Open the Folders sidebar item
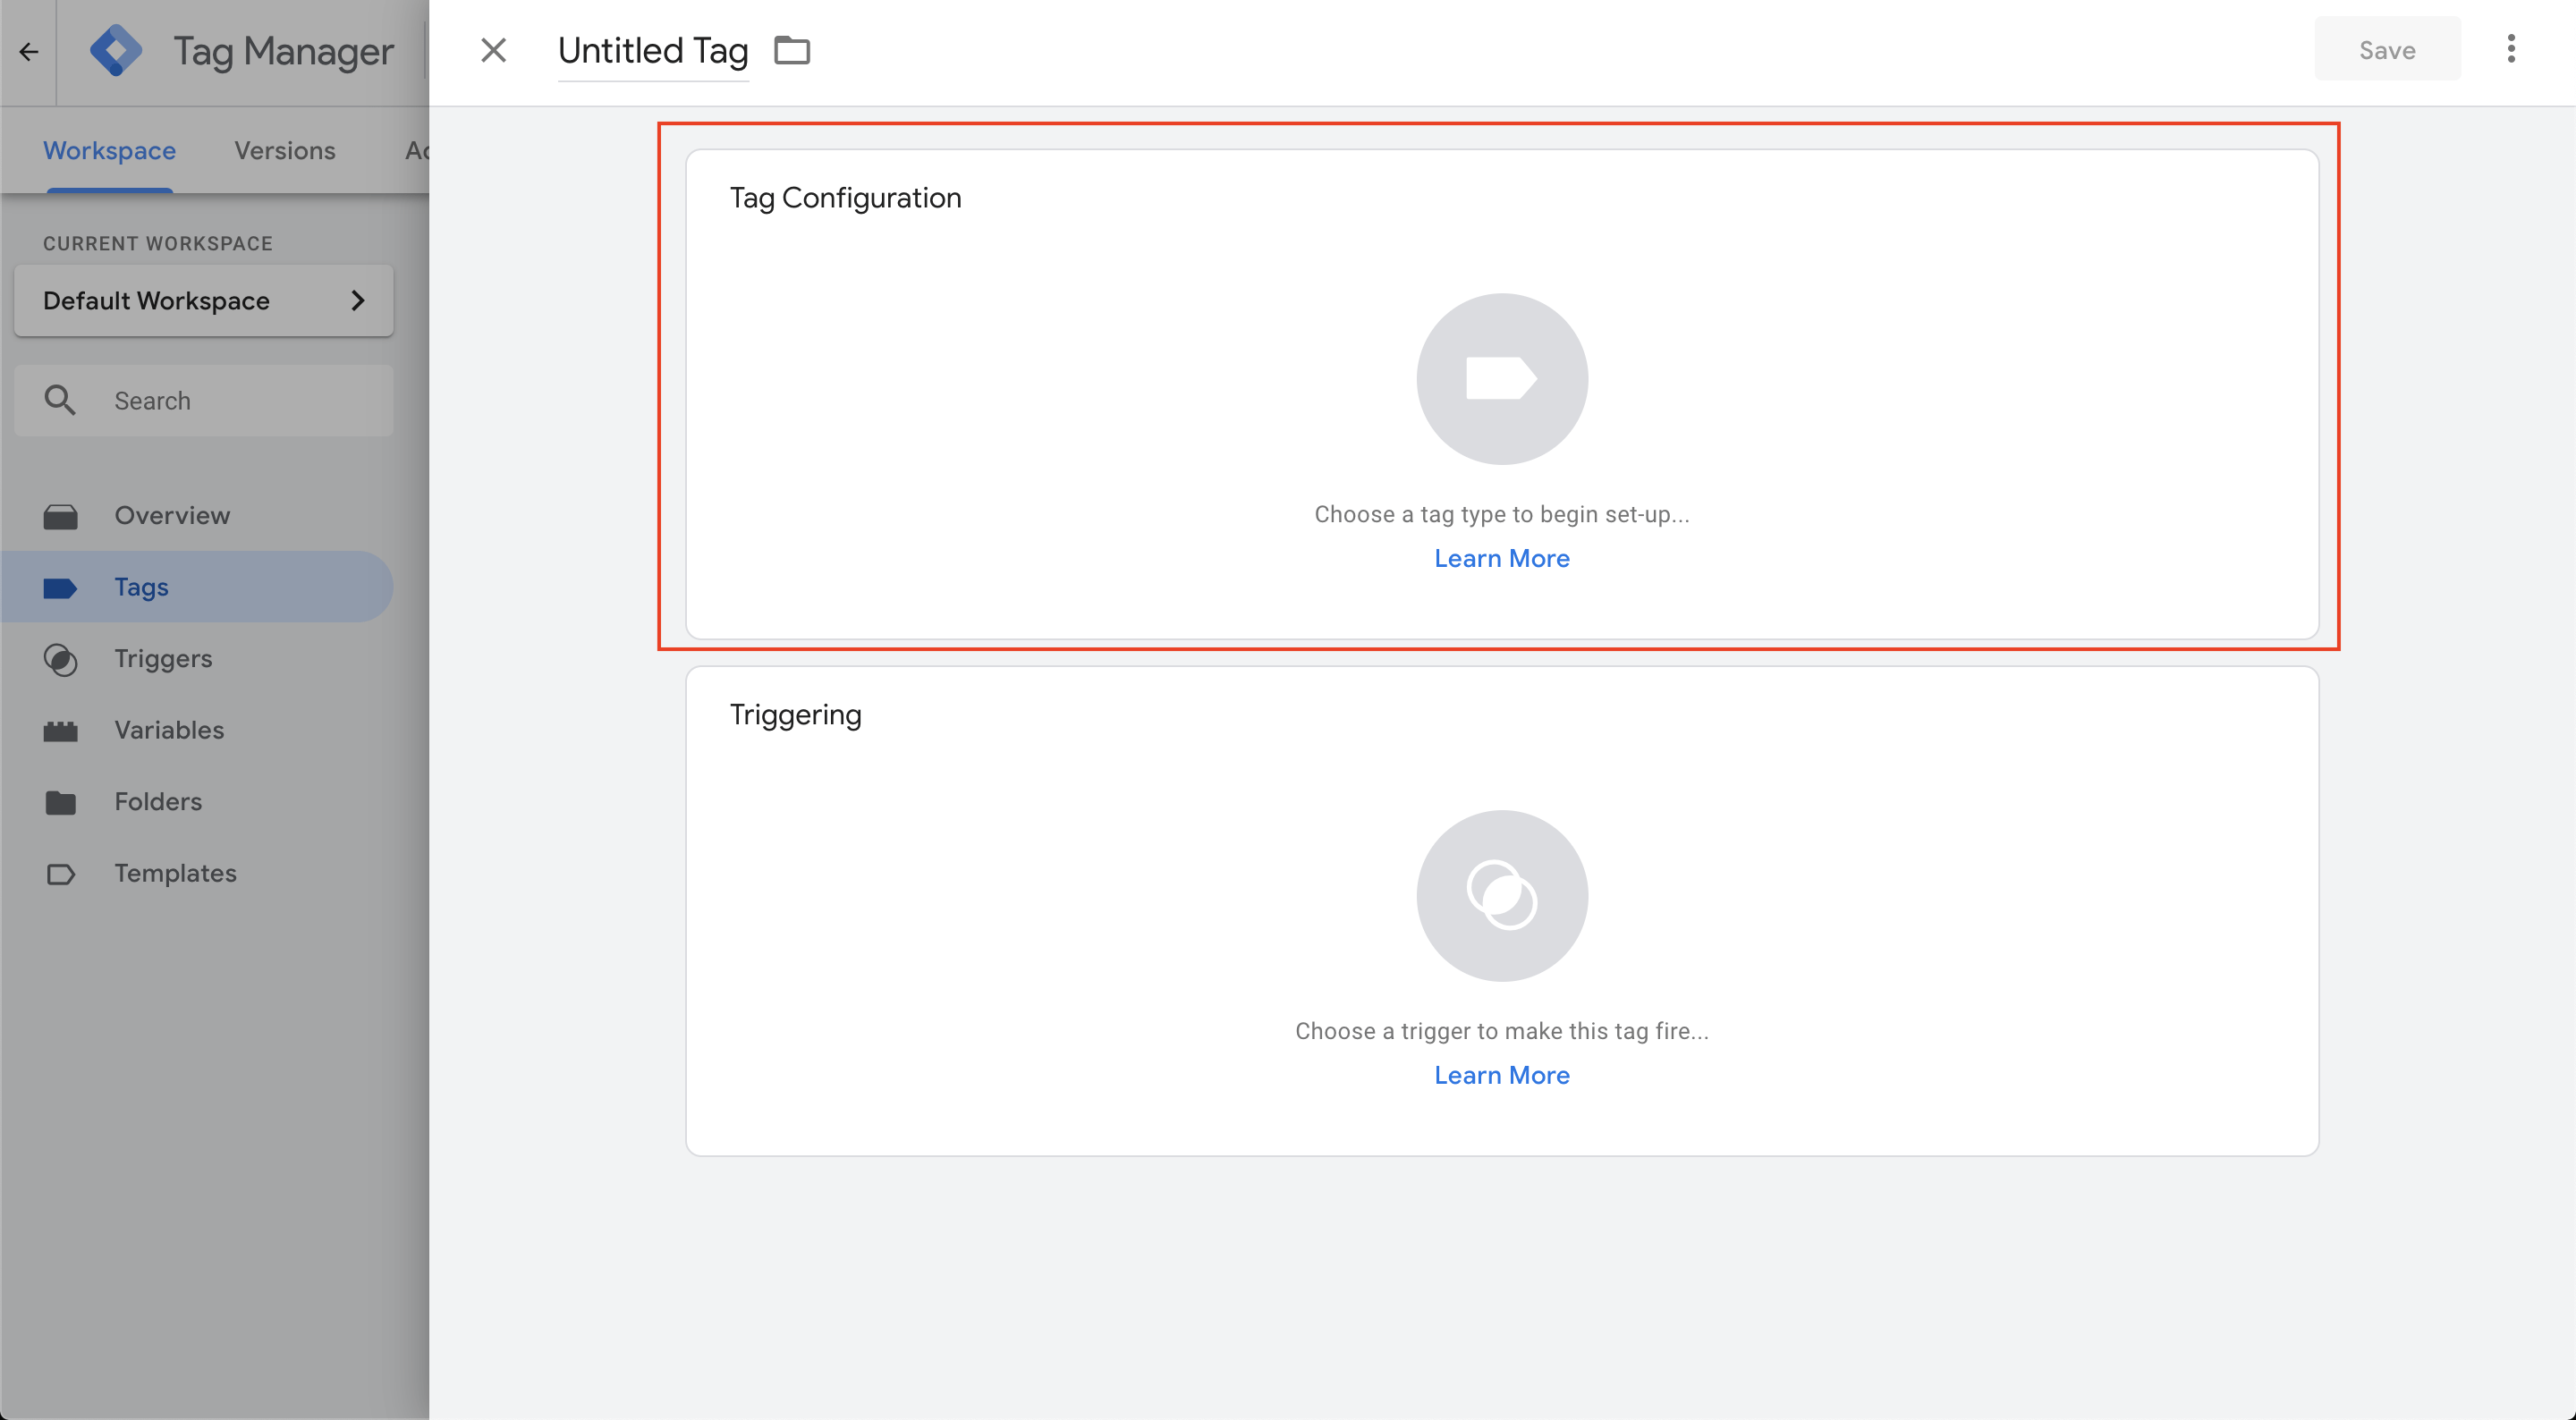Screen dimensions: 2576x1420 pyautogui.click(x=158, y=801)
